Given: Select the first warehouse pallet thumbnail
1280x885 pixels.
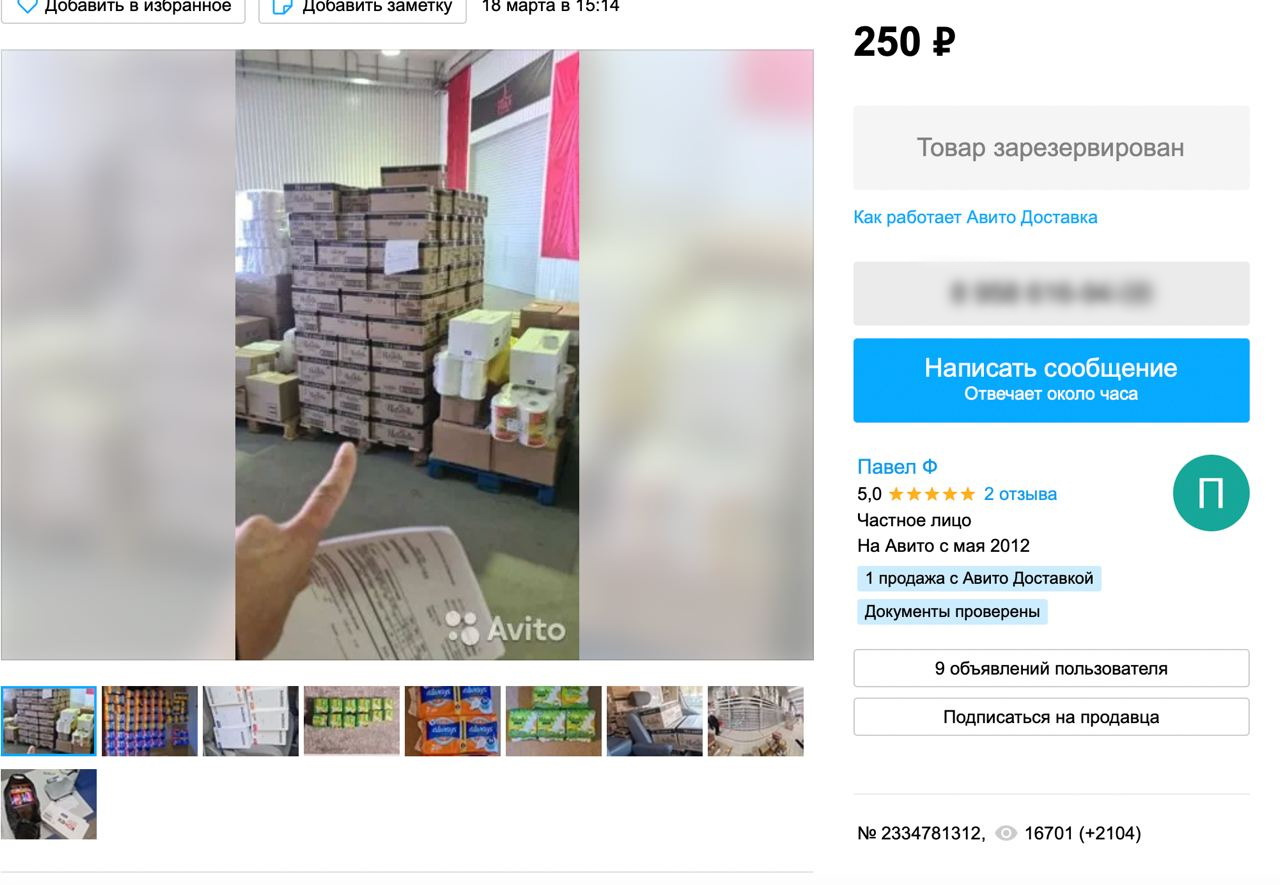Looking at the screenshot, I should tap(49, 721).
